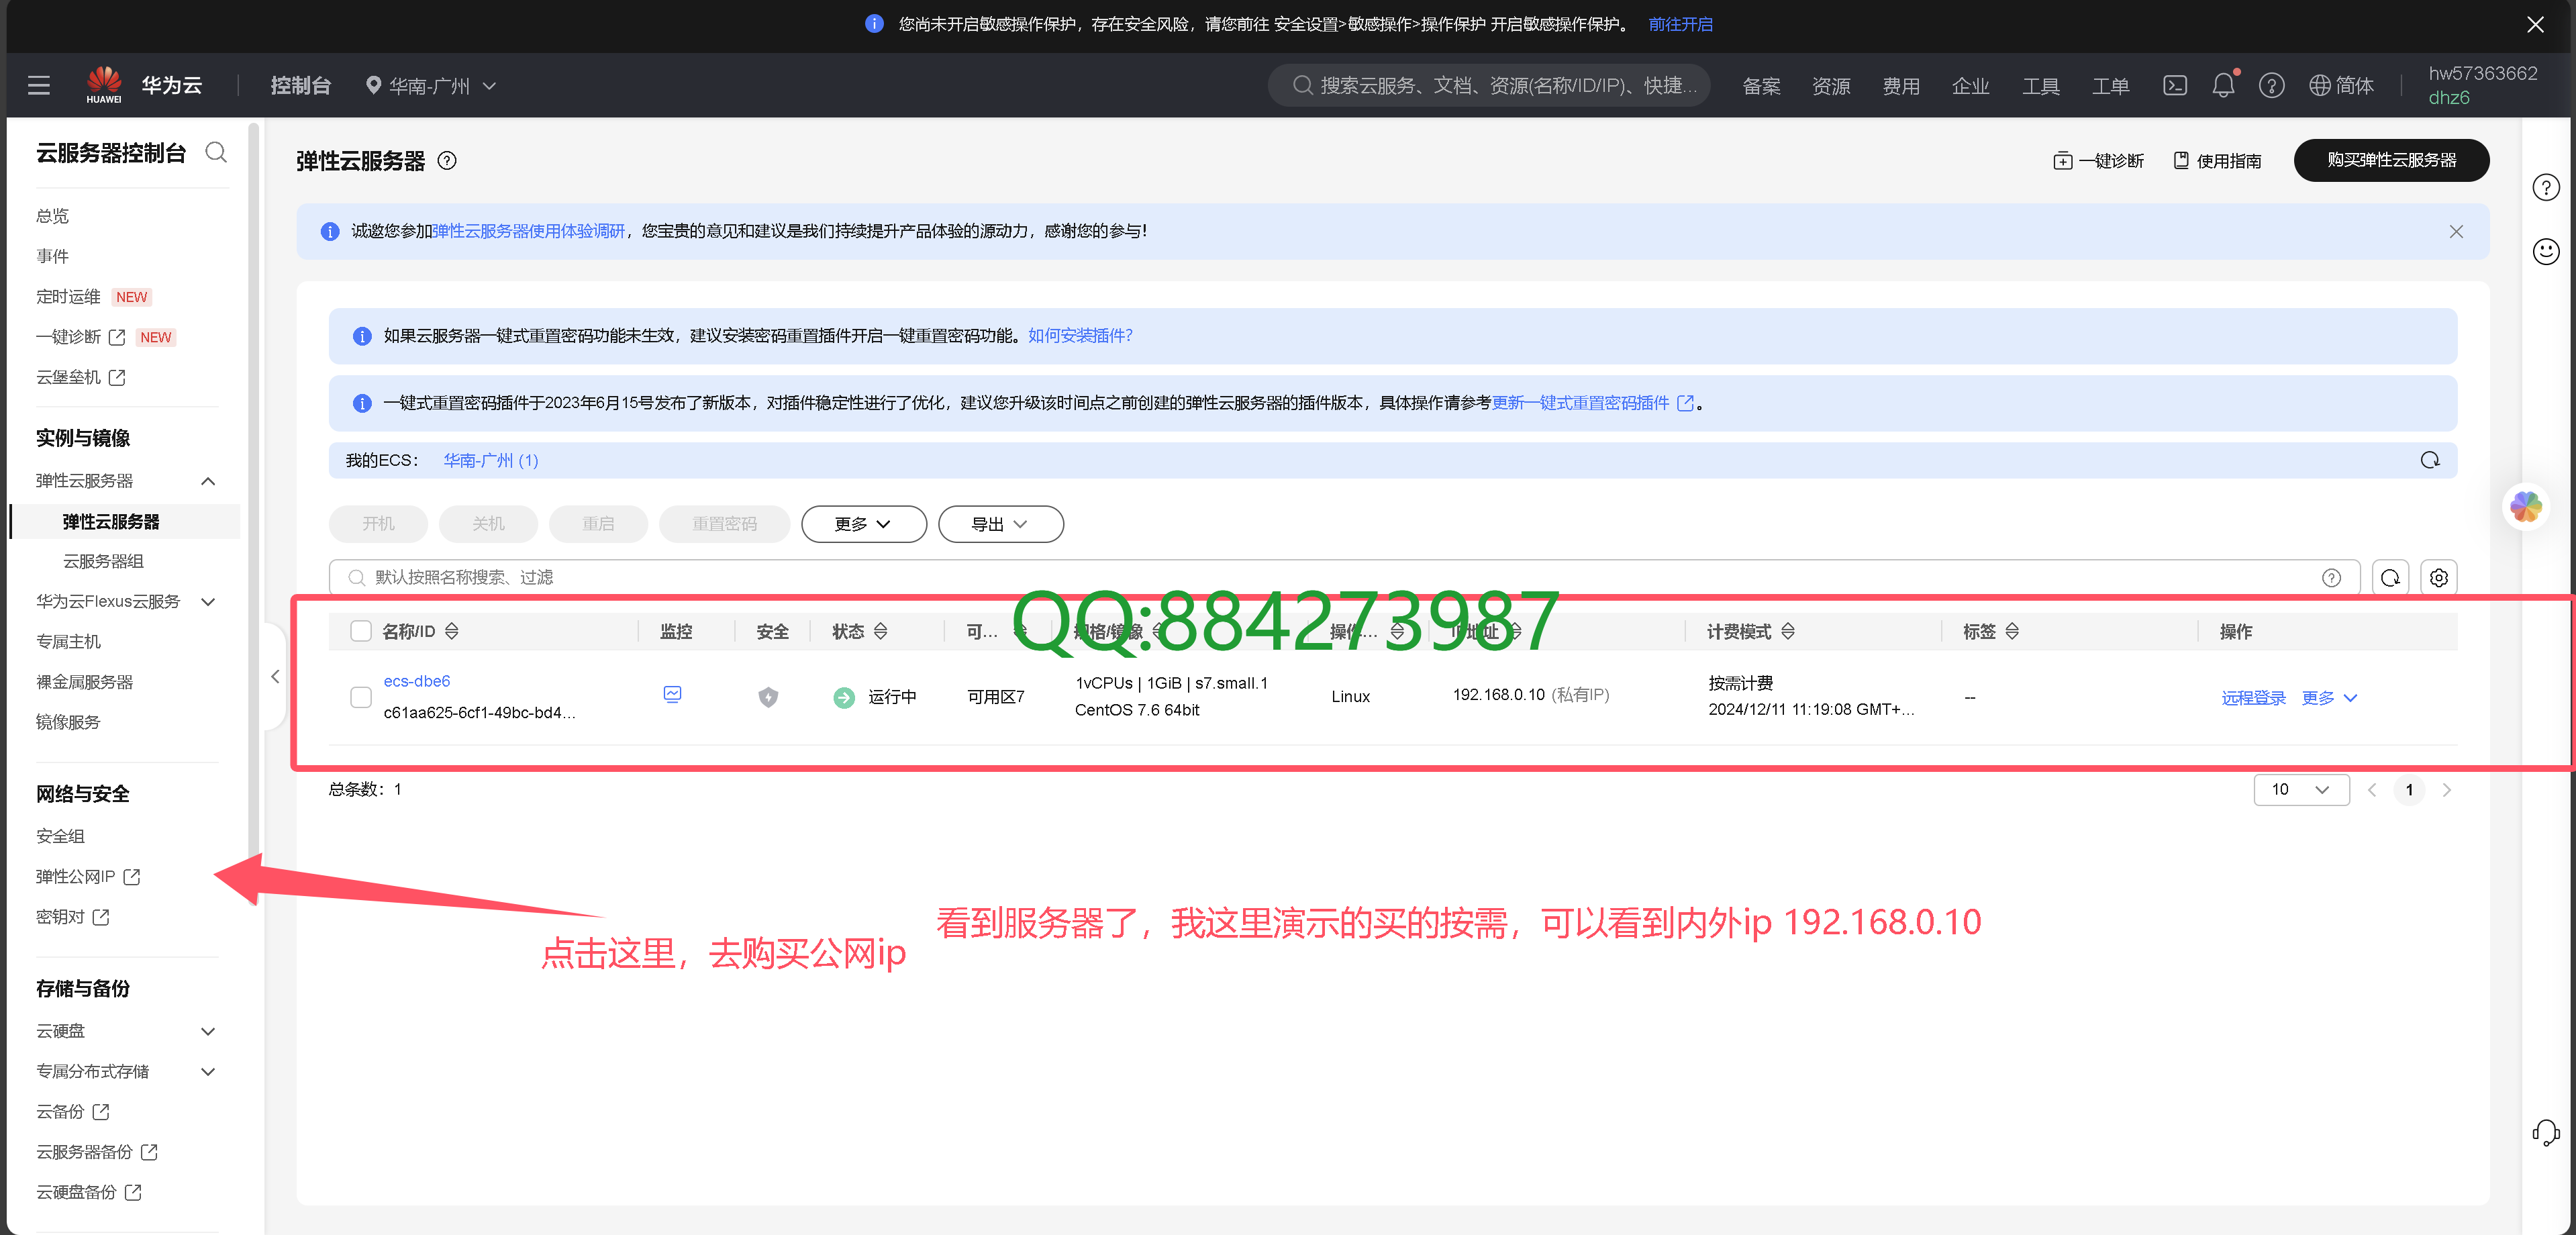Open 工单 in top navigation
Viewport: 2576px width, 1235px height.
click(x=2110, y=86)
